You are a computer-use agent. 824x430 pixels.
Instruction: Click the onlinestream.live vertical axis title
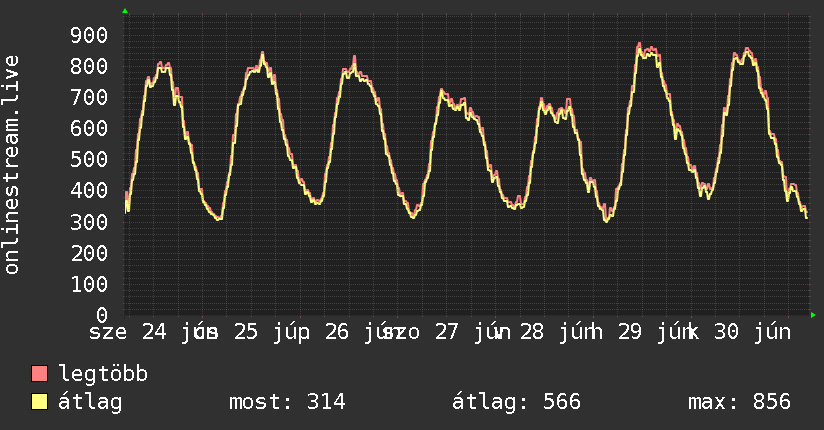pyautogui.click(x=12, y=165)
